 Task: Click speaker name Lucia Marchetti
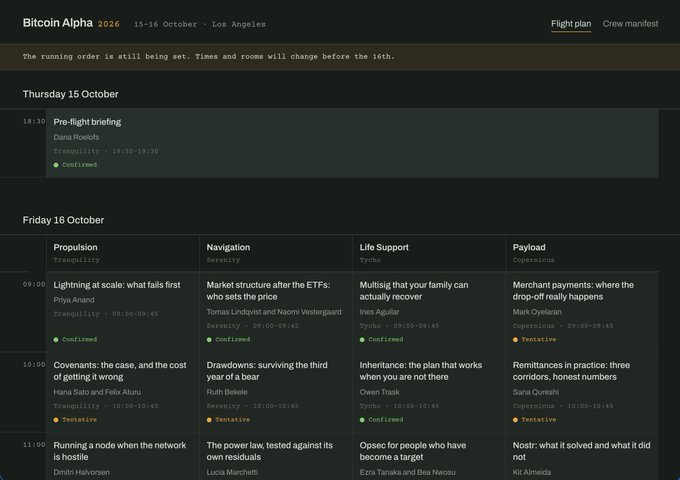232,472
